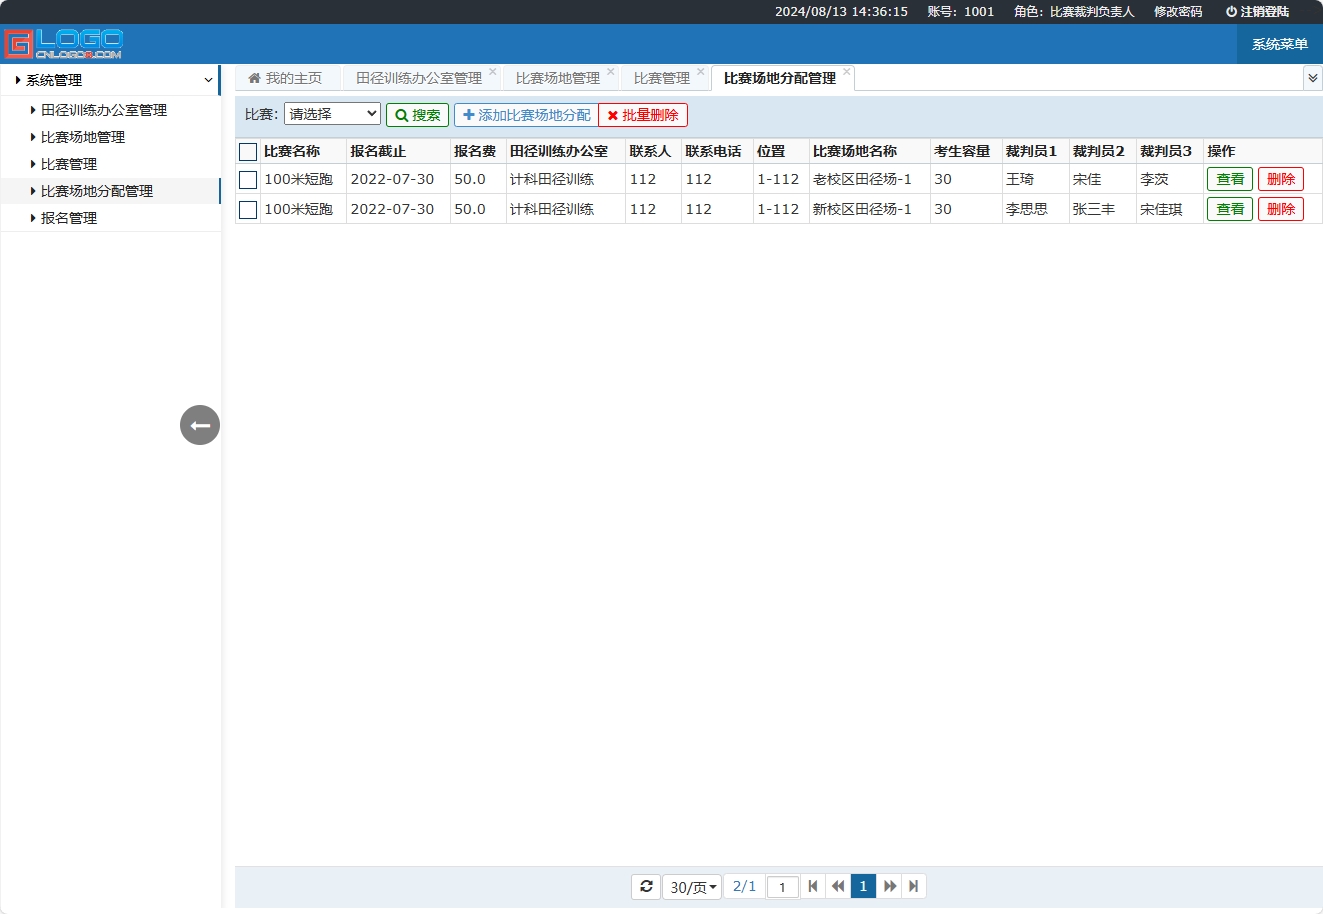The height and width of the screenshot is (914, 1323).
Task: Open the 比赛 selection dropdown
Action: [332, 114]
